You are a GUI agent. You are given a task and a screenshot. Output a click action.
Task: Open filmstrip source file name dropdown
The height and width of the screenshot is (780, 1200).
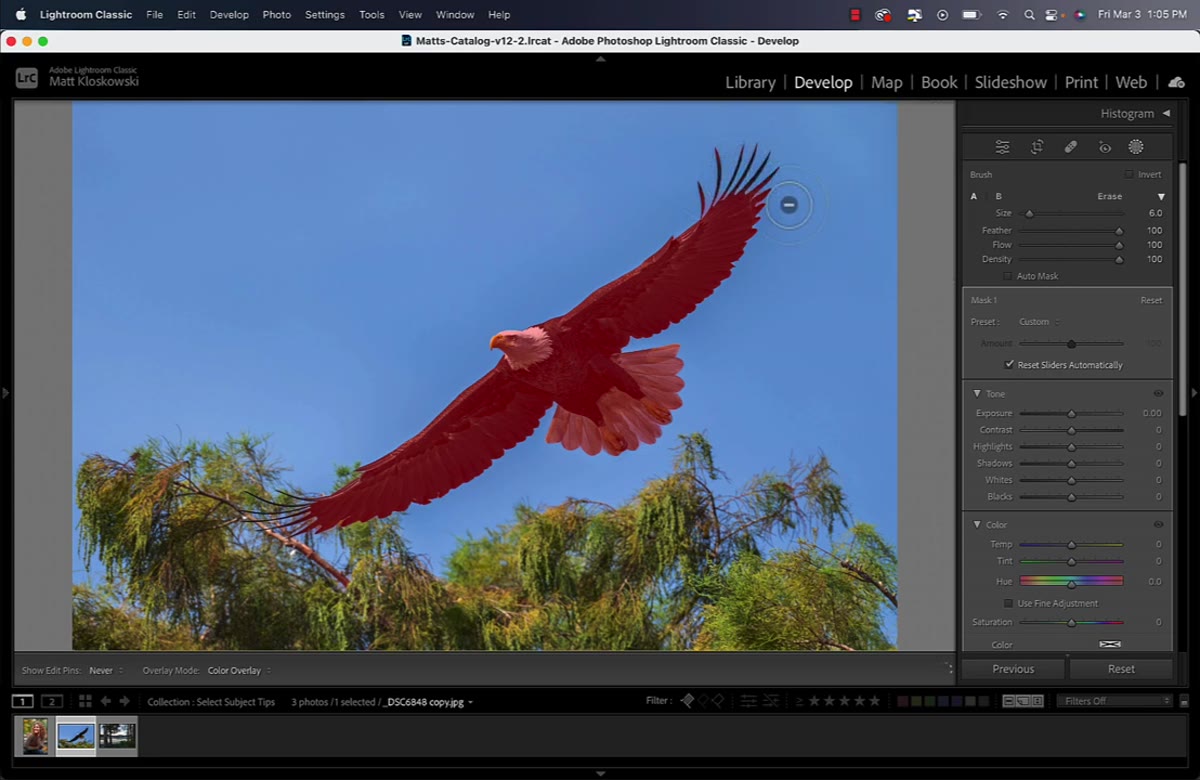[428, 702]
